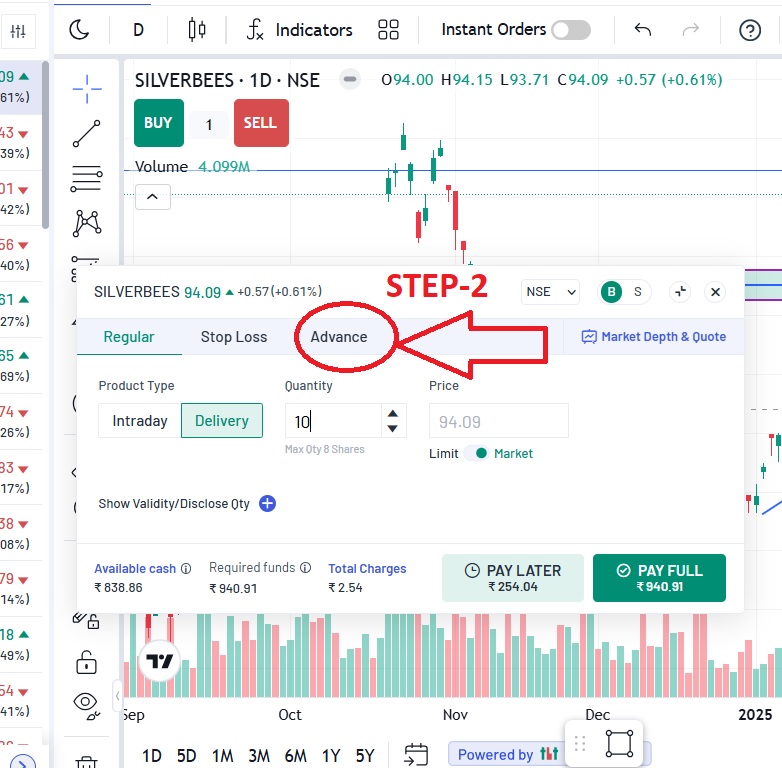This screenshot has width=782, height=768.
Task: Toggle the Limit/Market price switch
Action: [478, 453]
